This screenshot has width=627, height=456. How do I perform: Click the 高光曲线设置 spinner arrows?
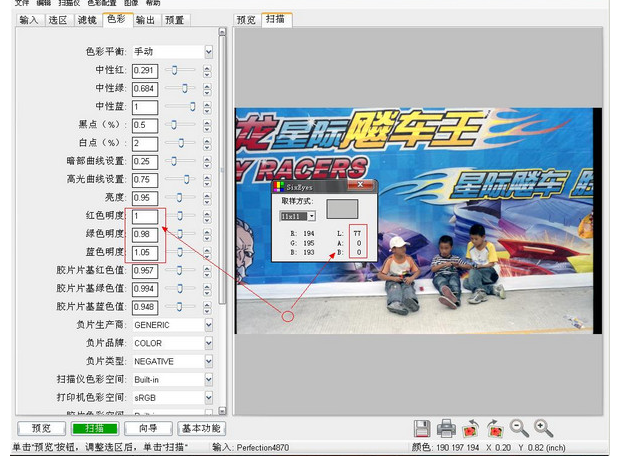point(207,180)
